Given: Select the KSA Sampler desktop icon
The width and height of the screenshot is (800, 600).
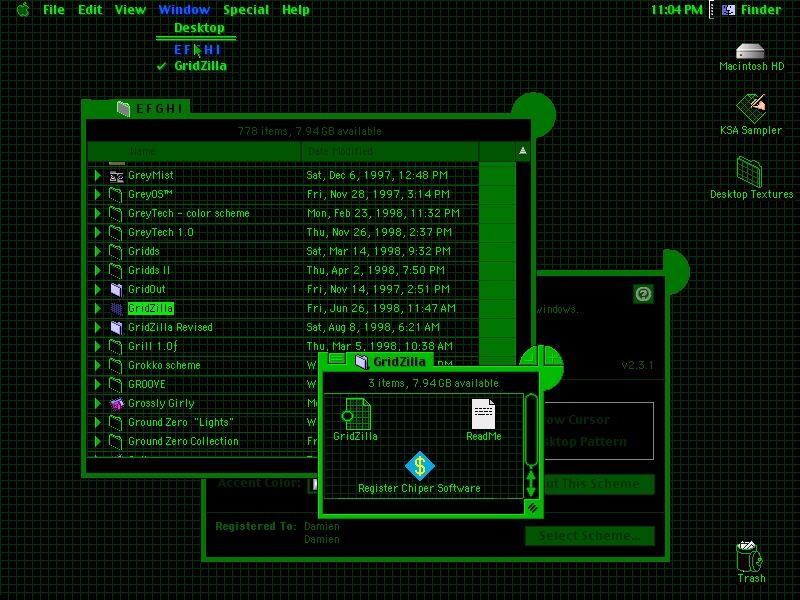Looking at the screenshot, I should coord(751,108).
